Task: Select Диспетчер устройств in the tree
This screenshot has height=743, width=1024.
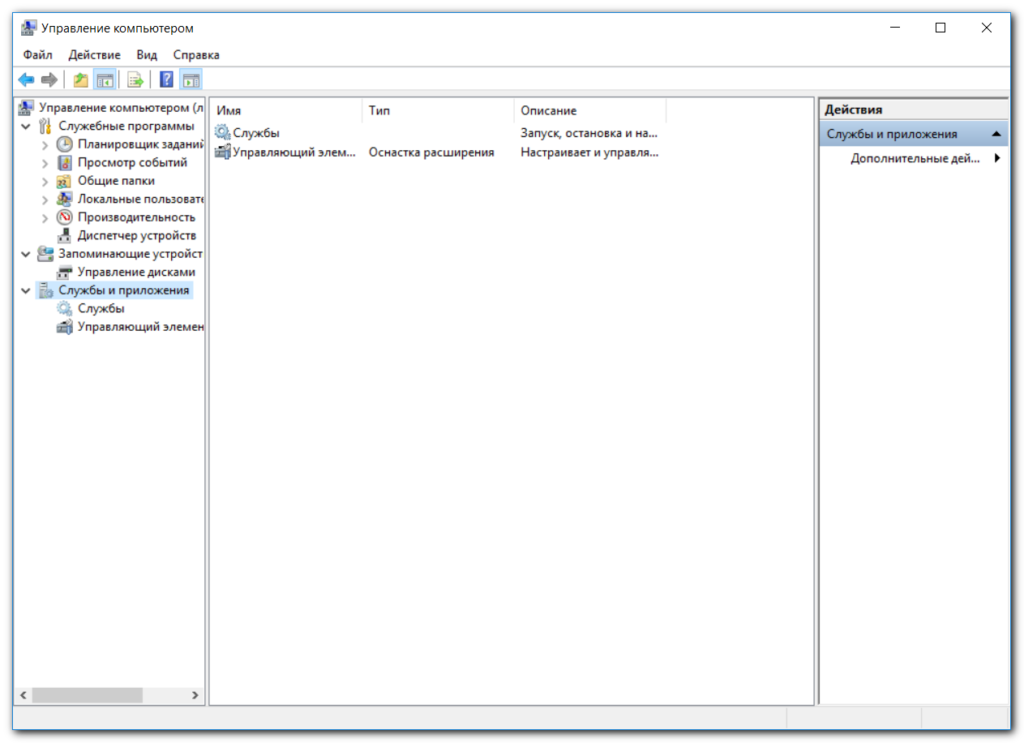Action: (136, 235)
